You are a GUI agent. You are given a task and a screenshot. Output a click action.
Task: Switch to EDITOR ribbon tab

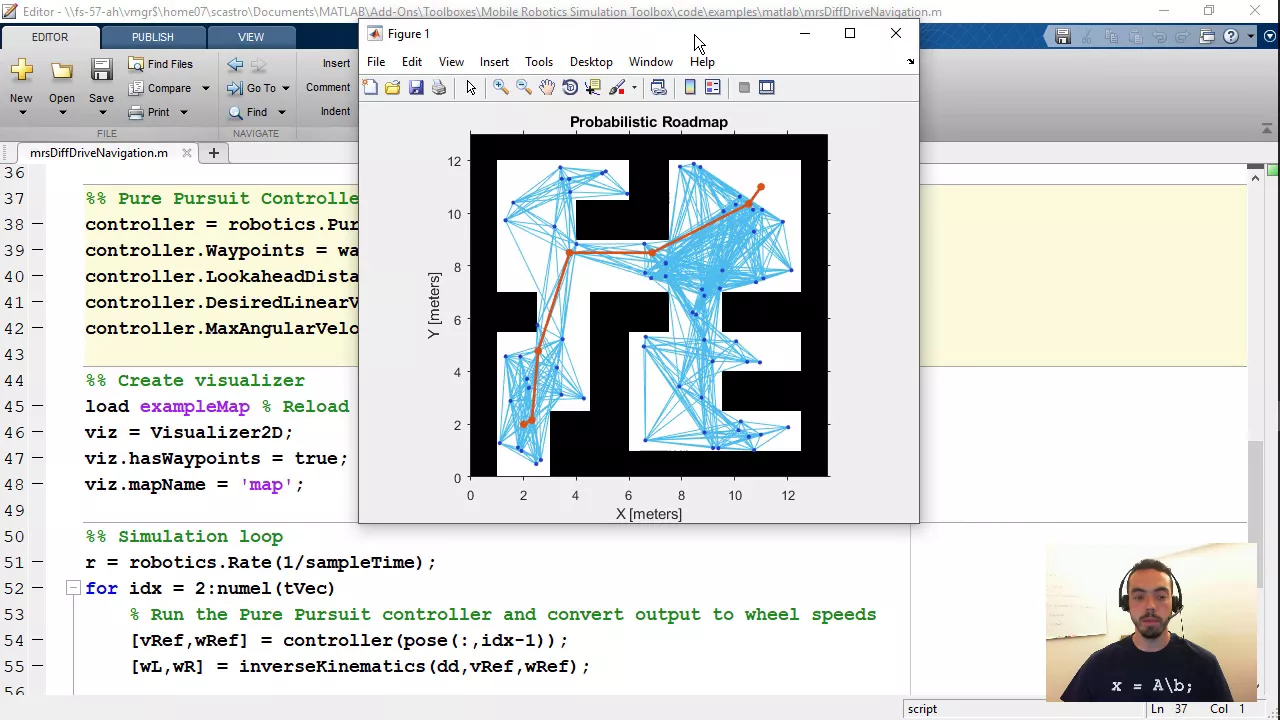(x=50, y=37)
